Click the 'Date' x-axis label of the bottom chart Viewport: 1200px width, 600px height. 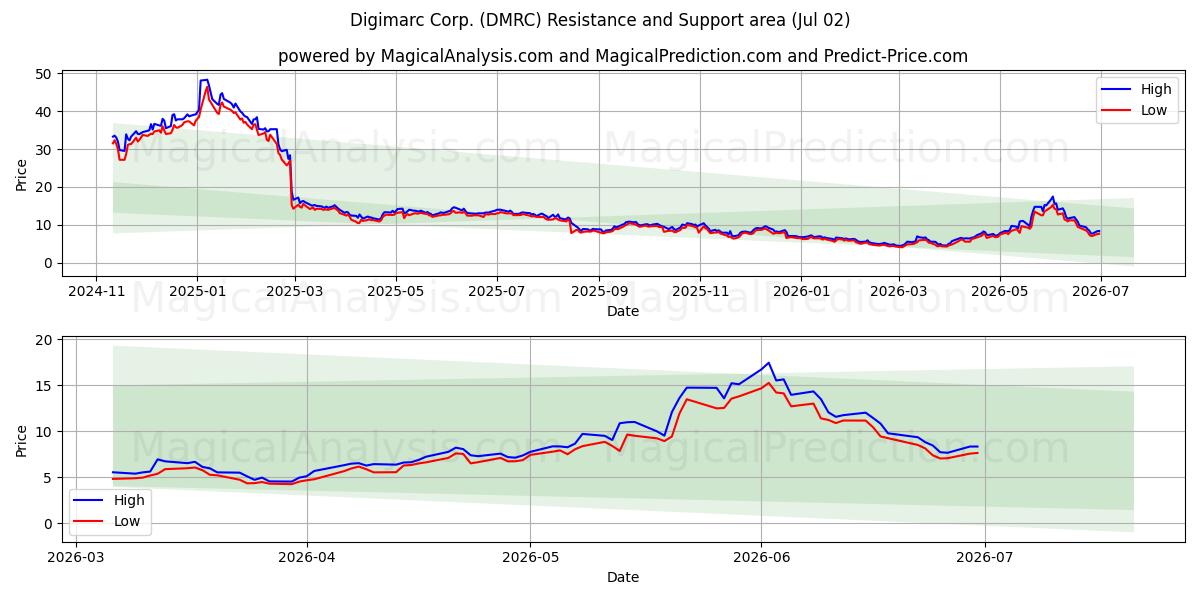coord(623,577)
